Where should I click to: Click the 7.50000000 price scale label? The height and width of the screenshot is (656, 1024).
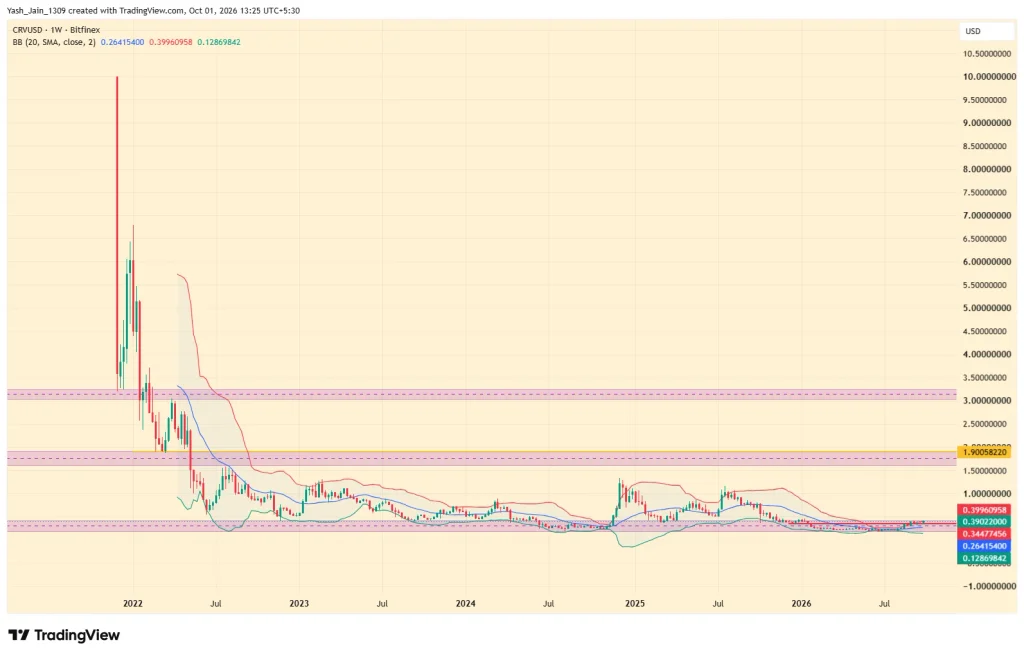(987, 193)
